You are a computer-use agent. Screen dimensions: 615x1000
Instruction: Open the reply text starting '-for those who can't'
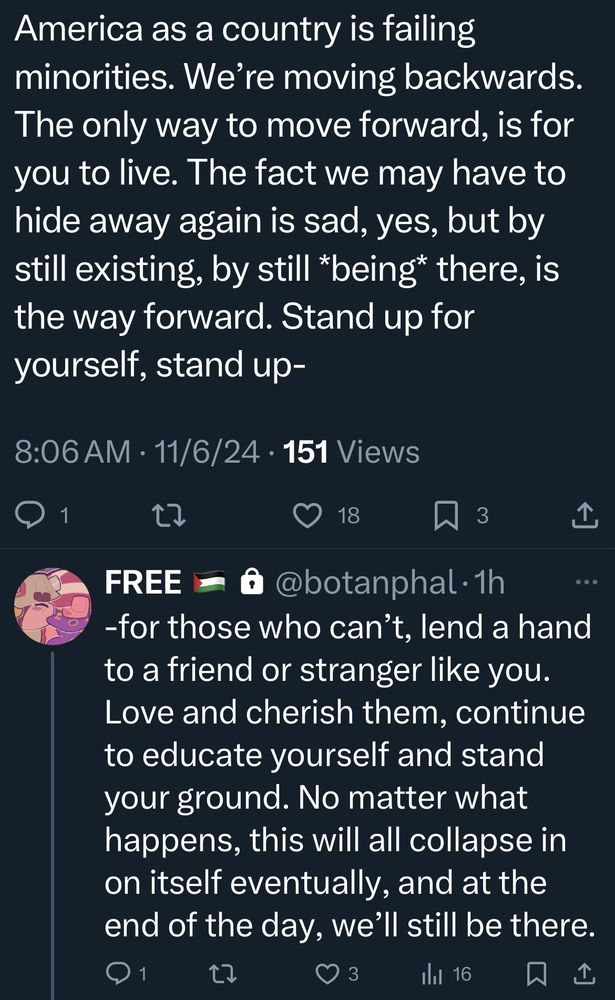pyautogui.click(x=350, y=776)
